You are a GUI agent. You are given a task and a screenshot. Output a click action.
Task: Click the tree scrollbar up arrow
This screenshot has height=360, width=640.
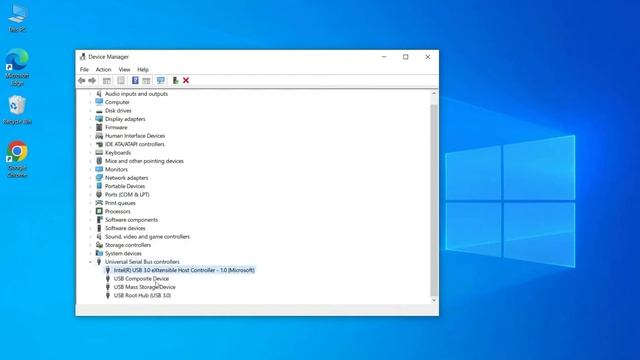point(434,93)
